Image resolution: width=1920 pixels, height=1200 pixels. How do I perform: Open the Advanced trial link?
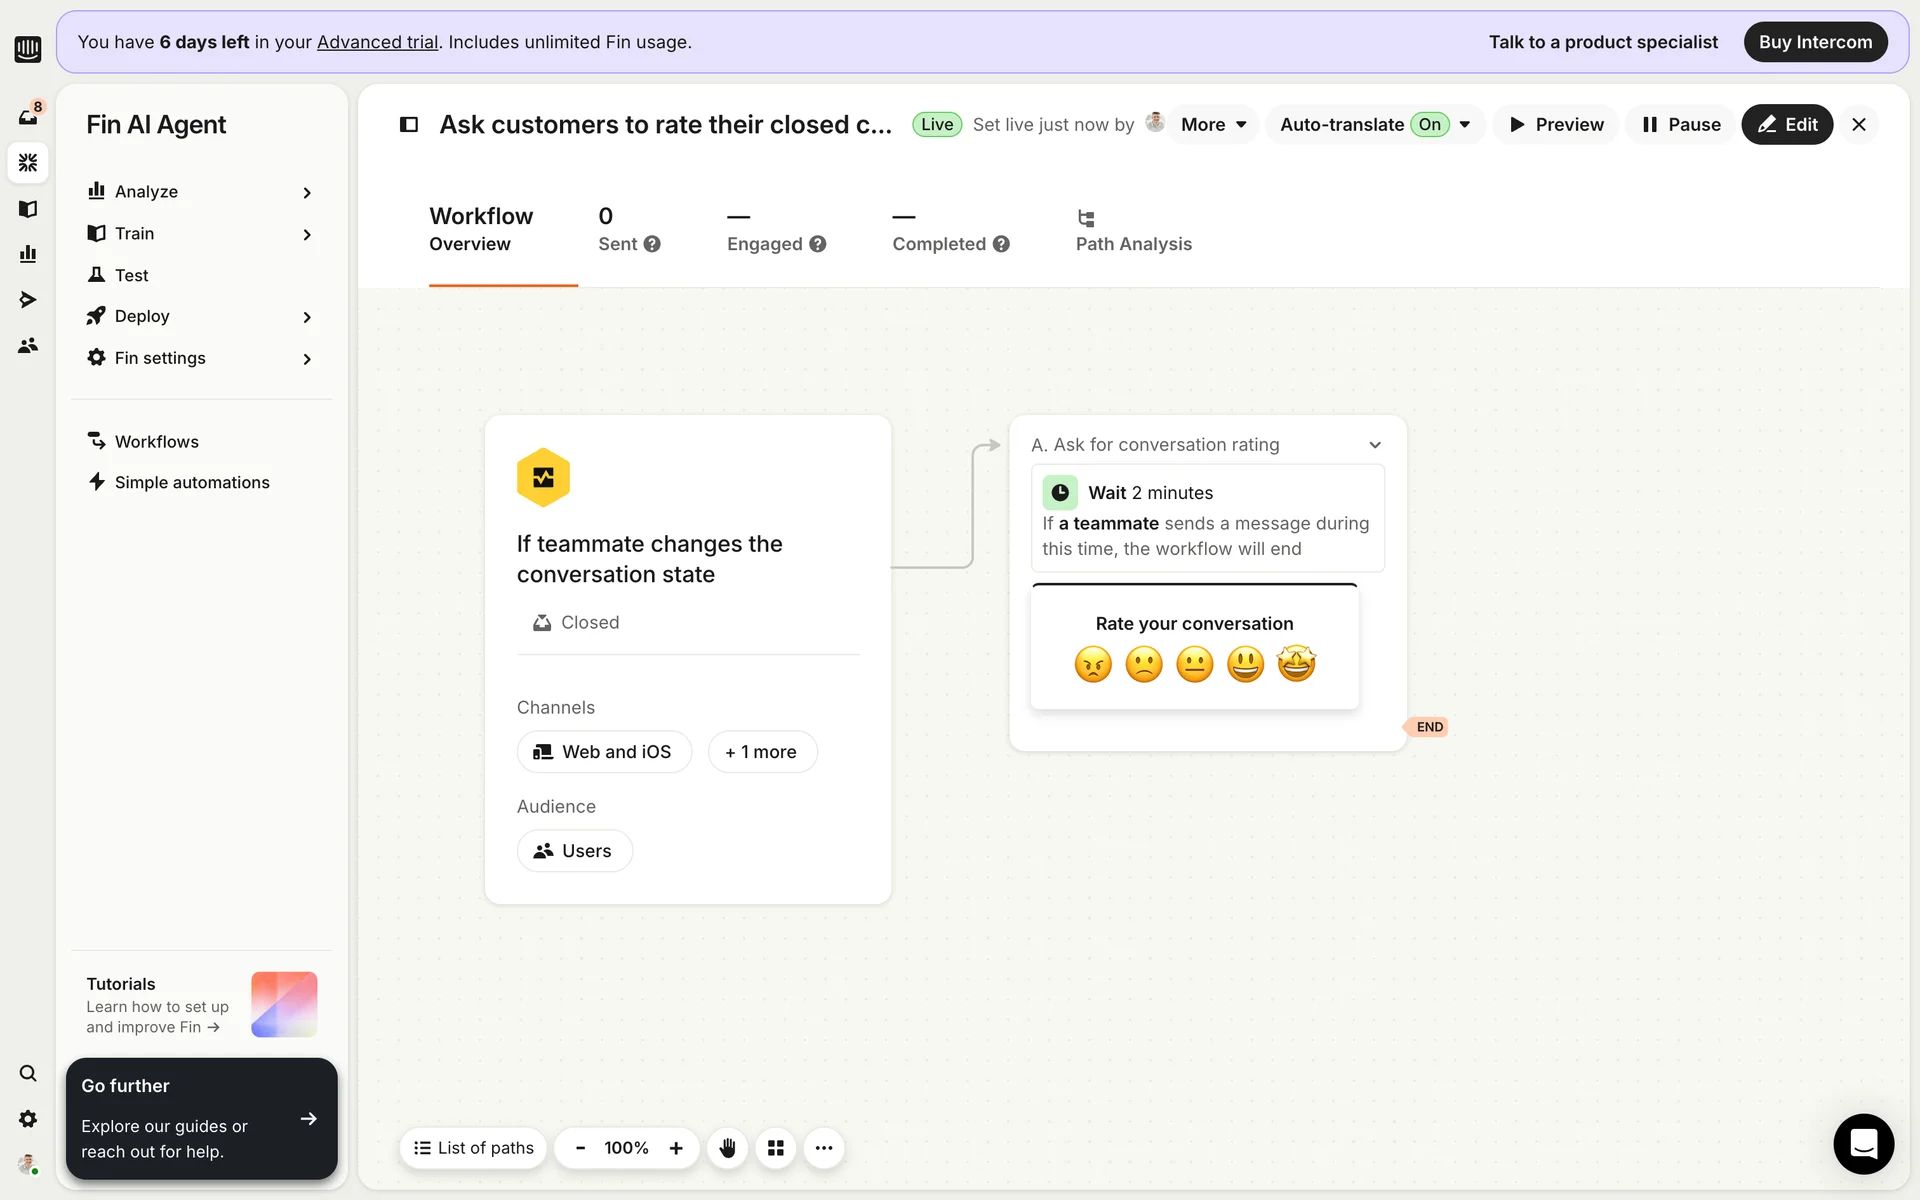pyautogui.click(x=377, y=42)
